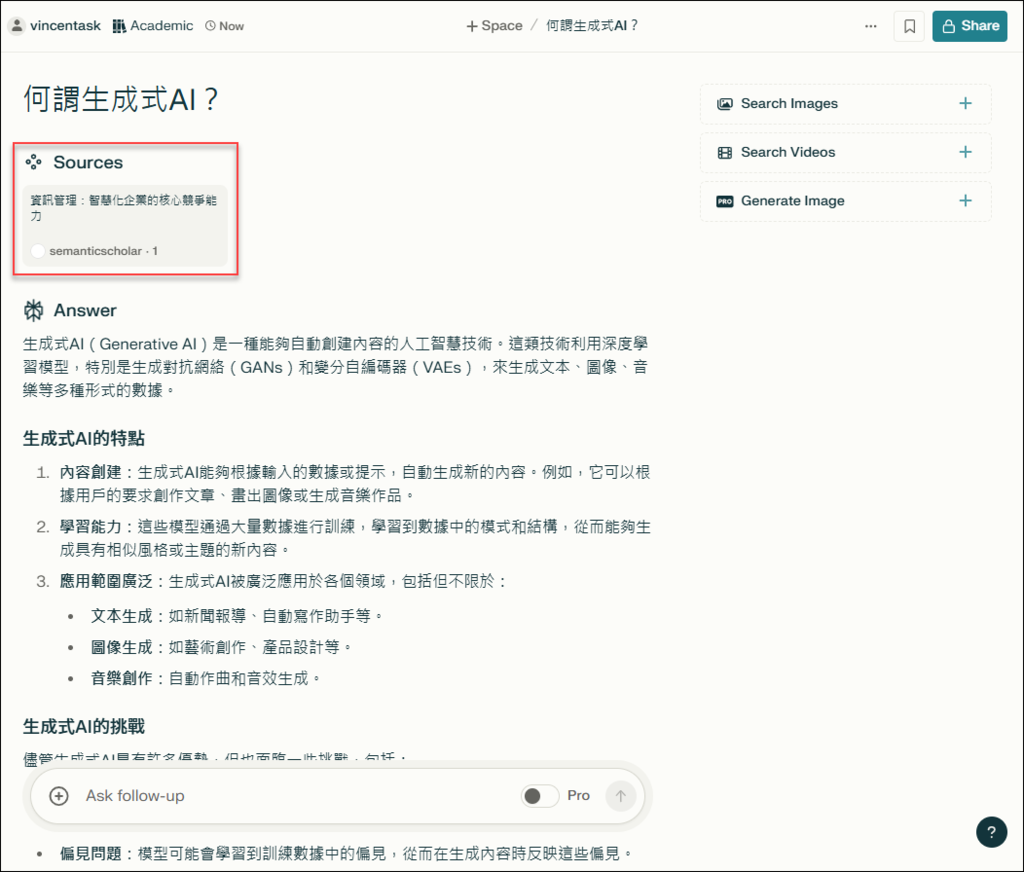Click the Answer heading
The image size is (1024, 872).
point(85,310)
